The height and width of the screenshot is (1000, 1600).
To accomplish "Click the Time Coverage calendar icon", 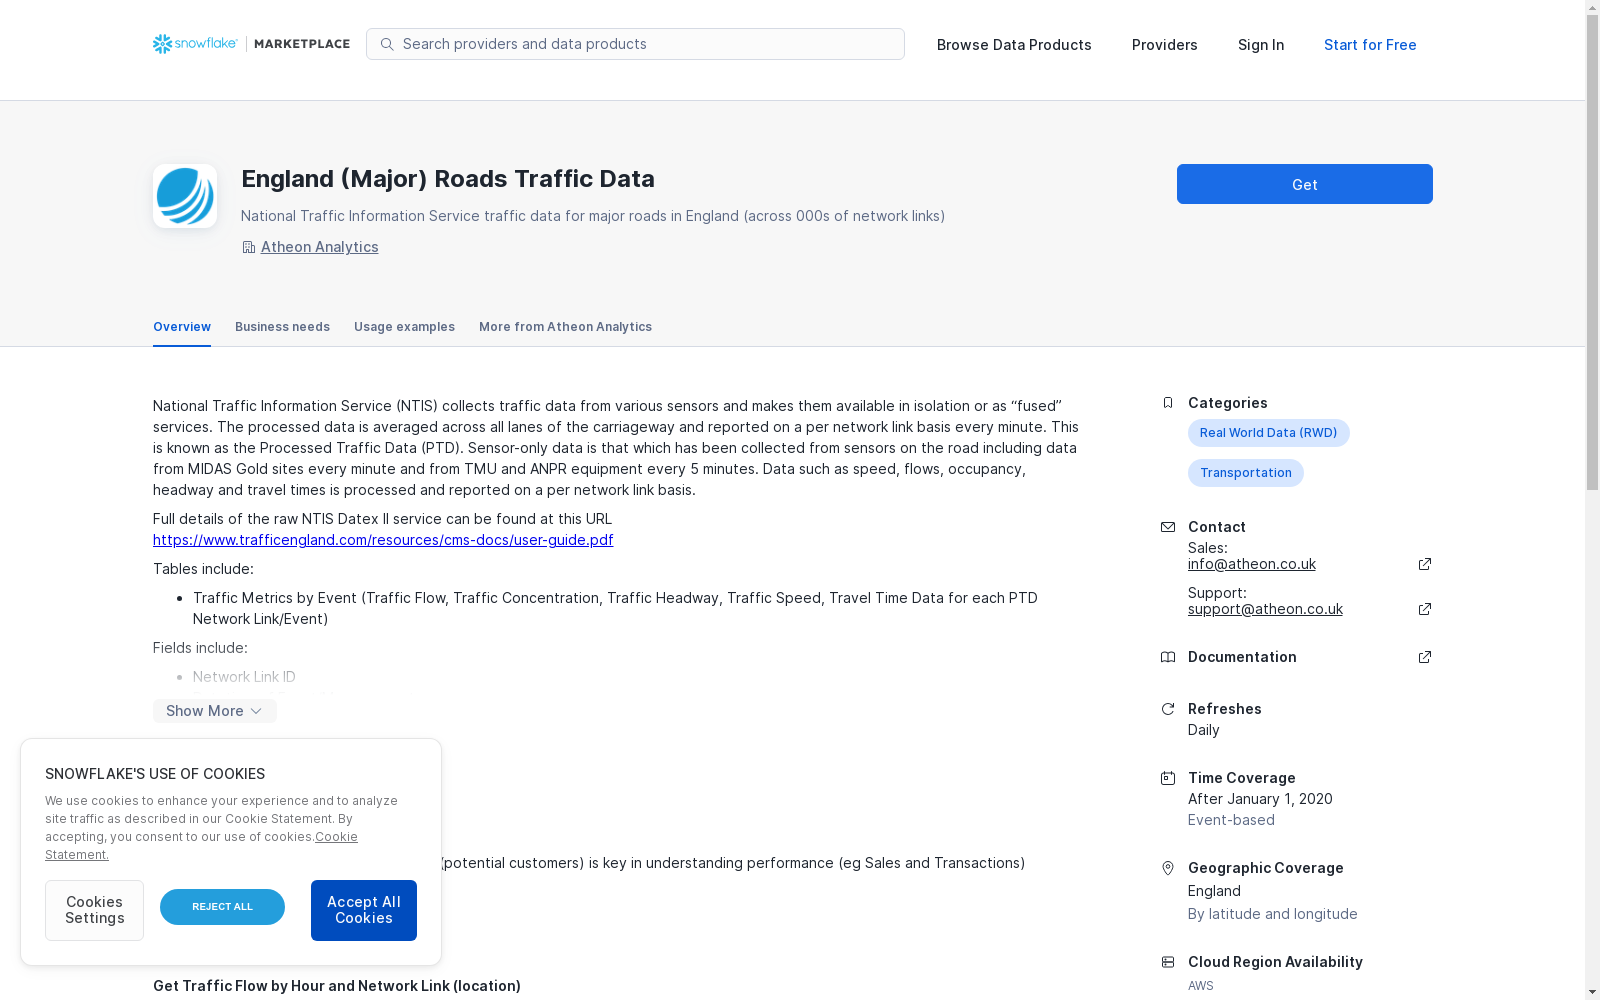I will tap(1167, 778).
